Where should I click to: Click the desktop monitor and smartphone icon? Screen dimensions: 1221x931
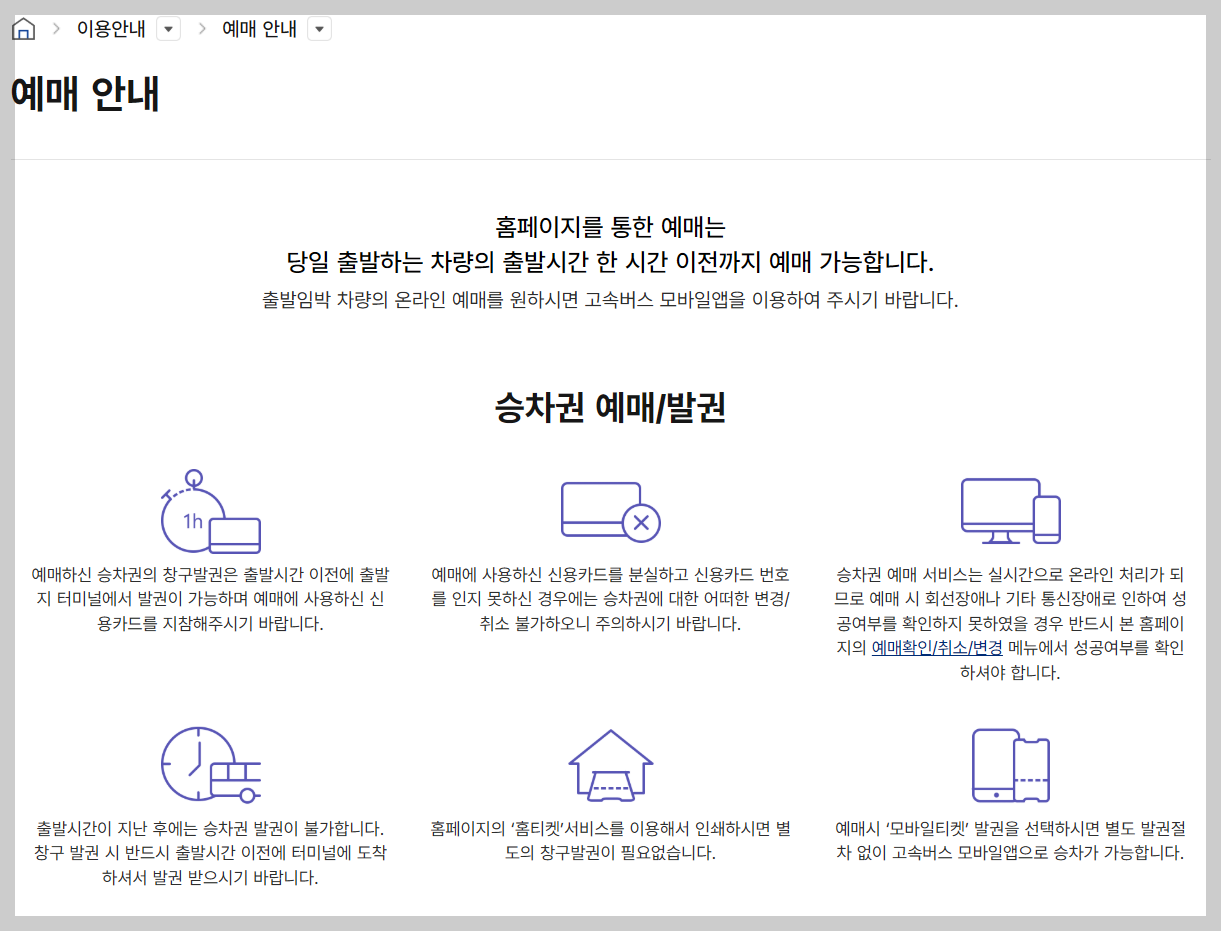point(1013,511)
